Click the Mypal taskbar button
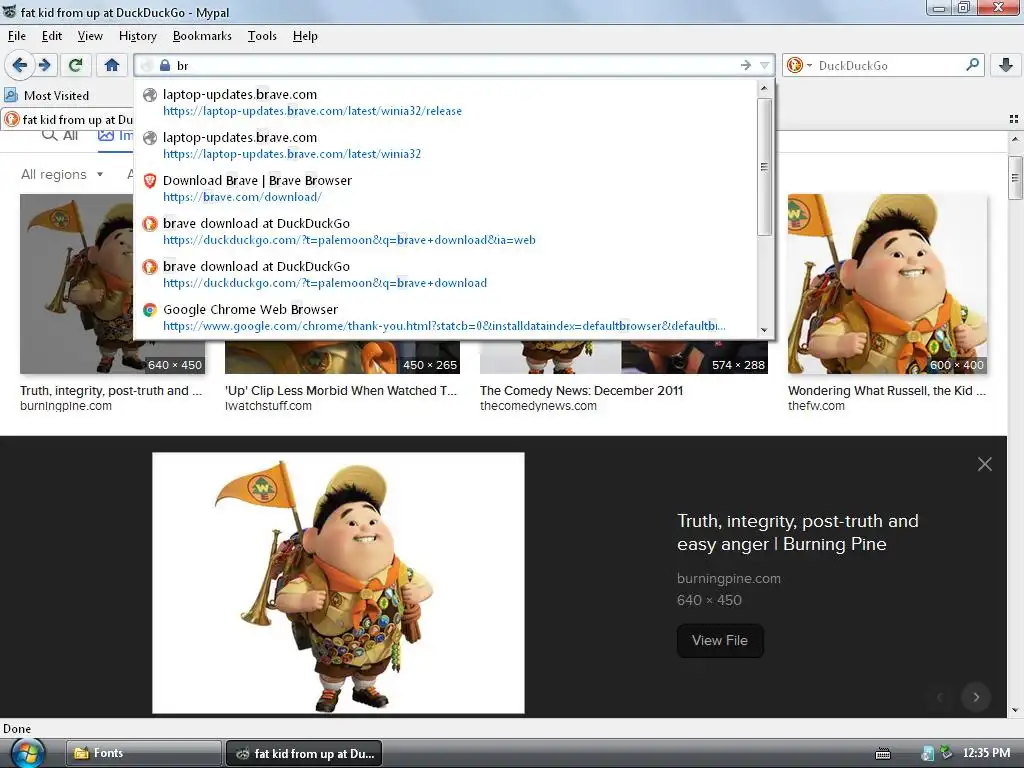The image size is (1024, 768). pyautogui.click(x=304, y=753)
